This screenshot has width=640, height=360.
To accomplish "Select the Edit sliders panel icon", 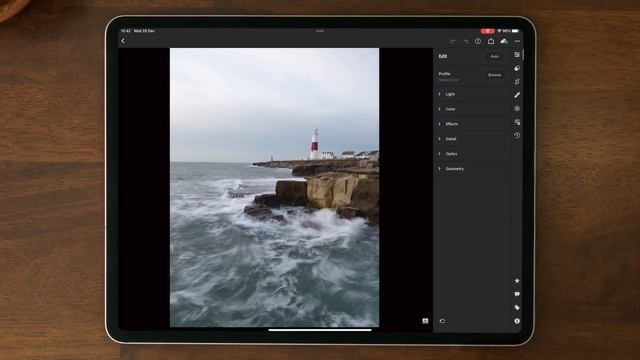I will (517, 55).
